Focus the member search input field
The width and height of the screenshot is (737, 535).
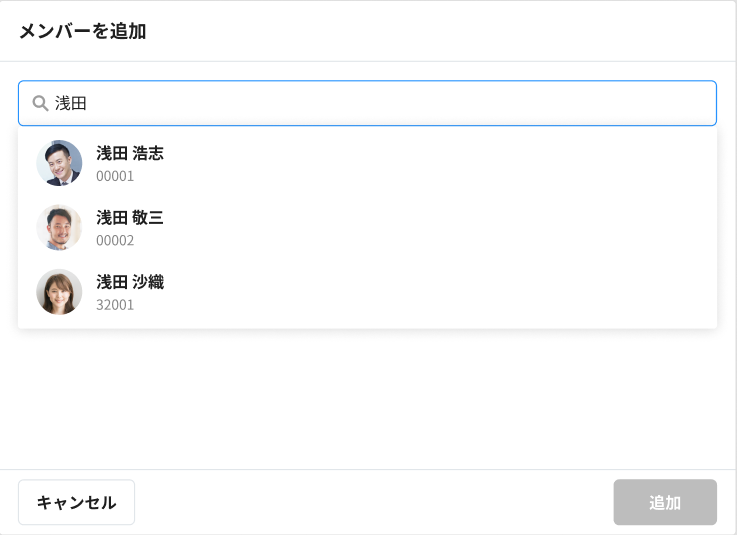point(380,103)
